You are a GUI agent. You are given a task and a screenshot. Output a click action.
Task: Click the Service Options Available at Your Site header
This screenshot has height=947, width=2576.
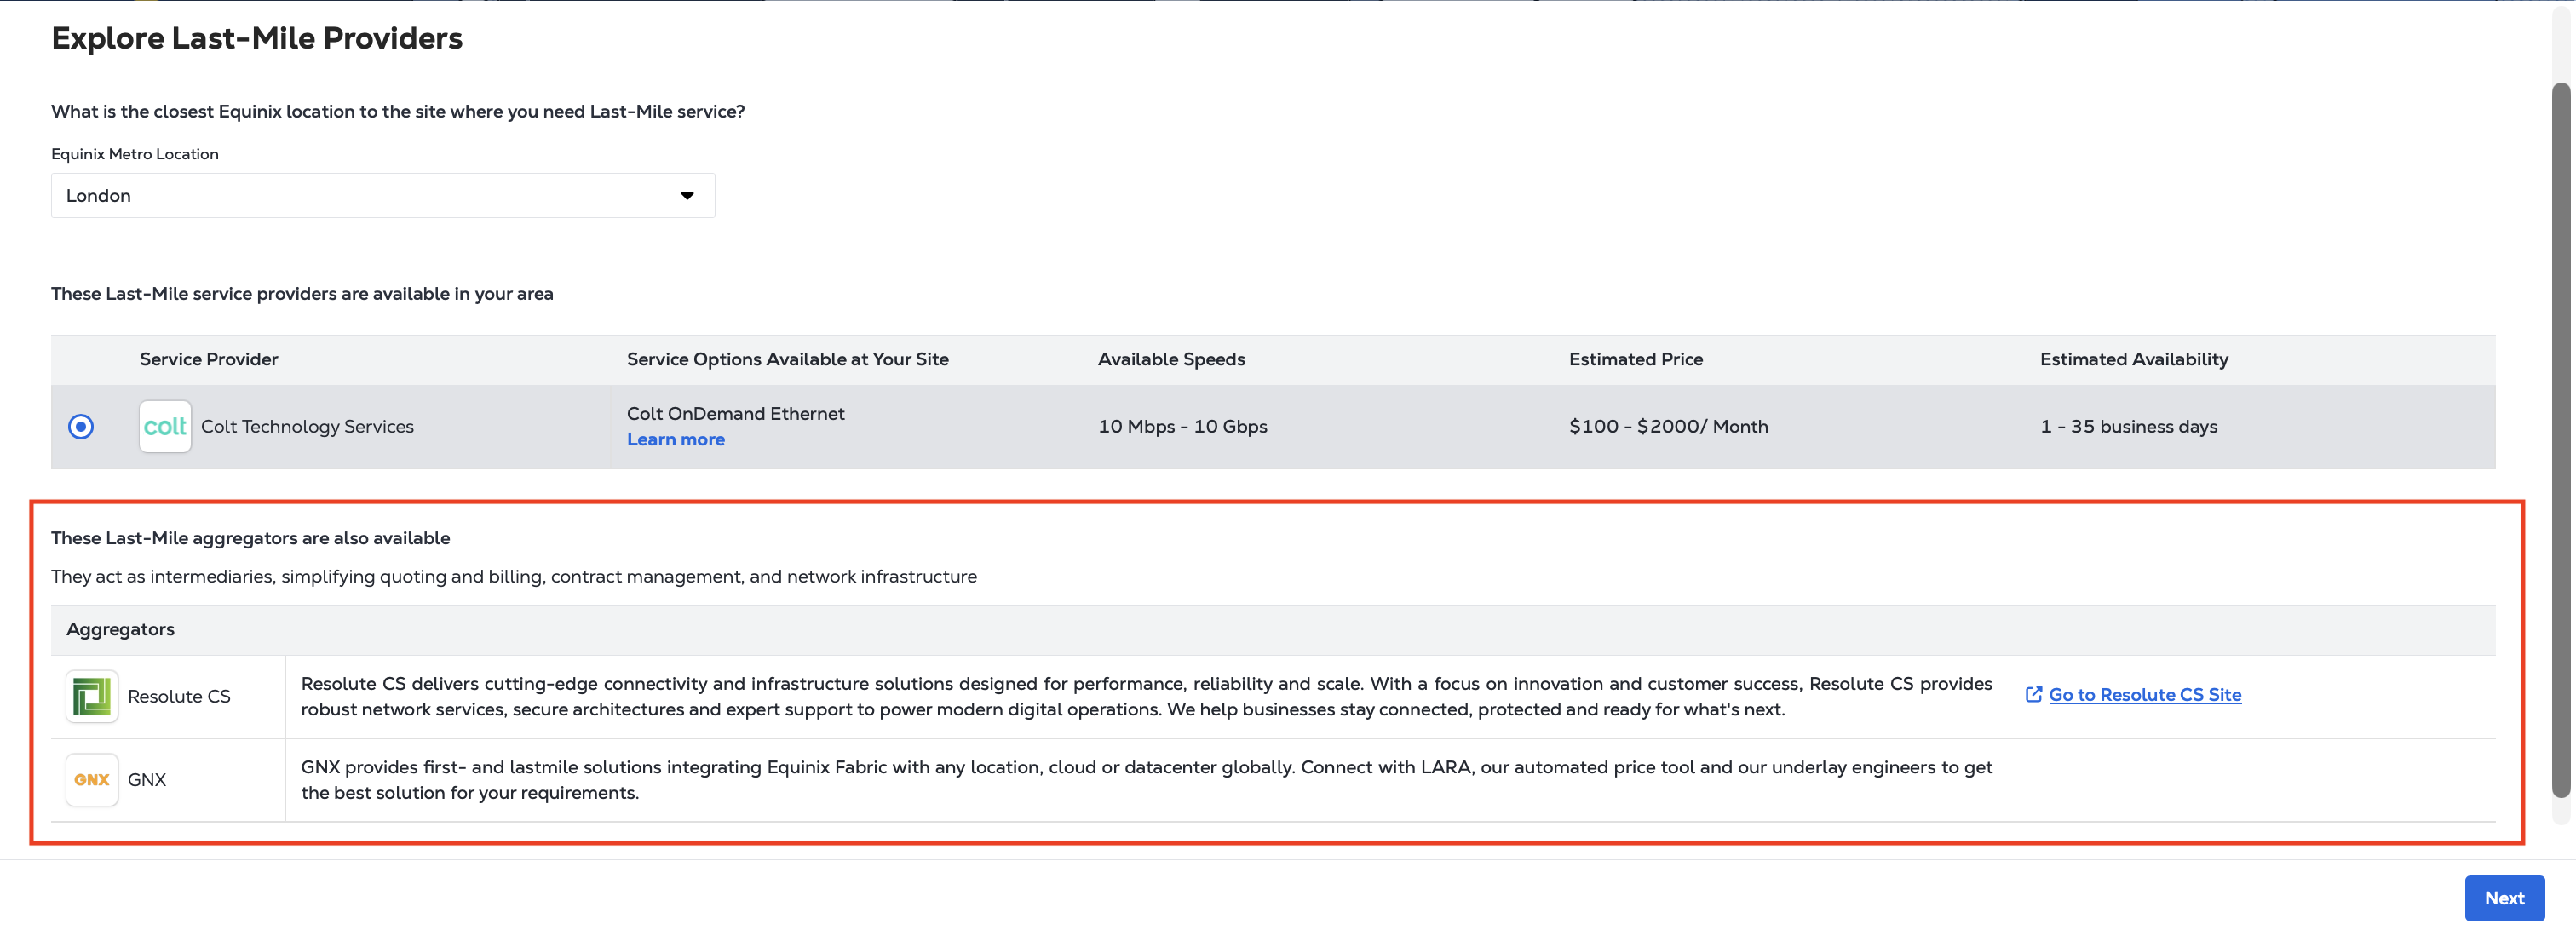click(788, 360)
